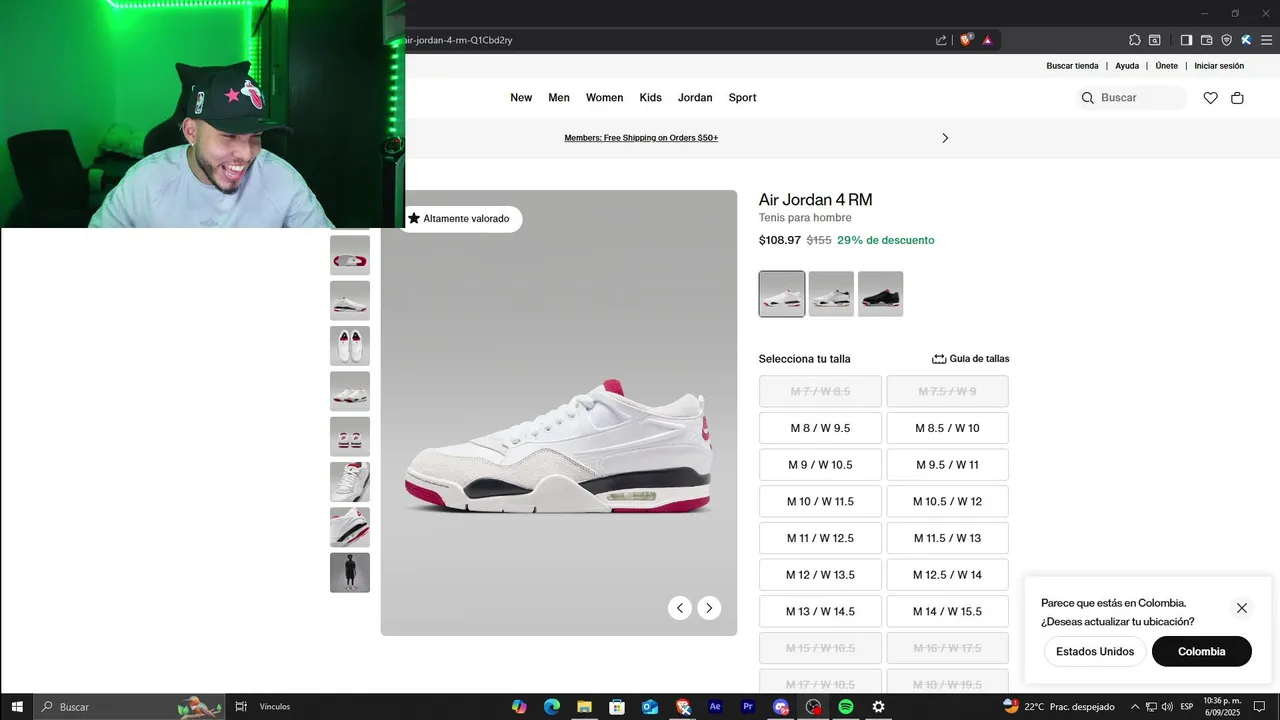The height and width of the screenshot is (720, 1280).
Task: Choose Colombia location button
Action: click(1201, 651)
